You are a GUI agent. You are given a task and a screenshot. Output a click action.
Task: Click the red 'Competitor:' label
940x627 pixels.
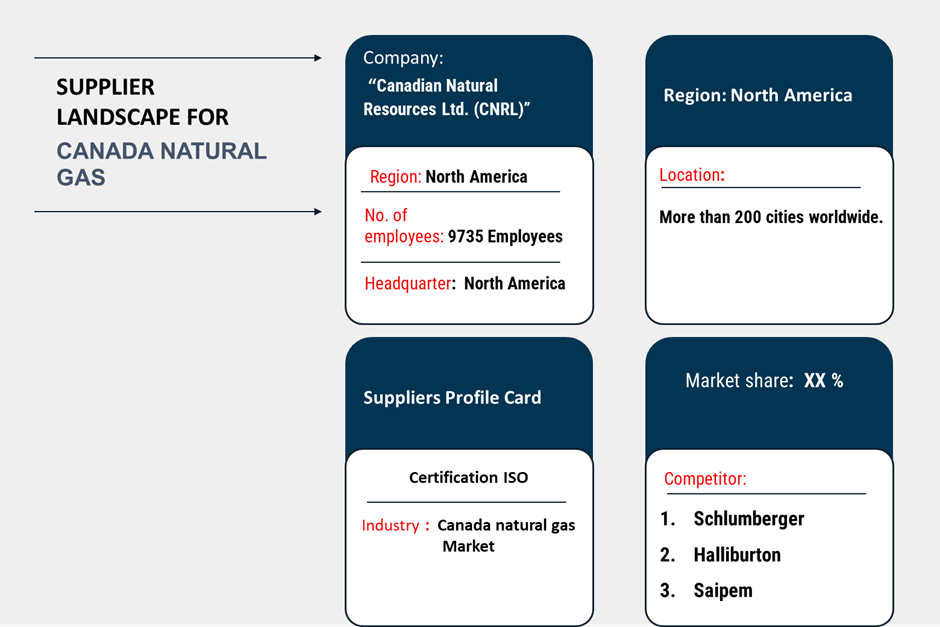(x=705, y=478)
